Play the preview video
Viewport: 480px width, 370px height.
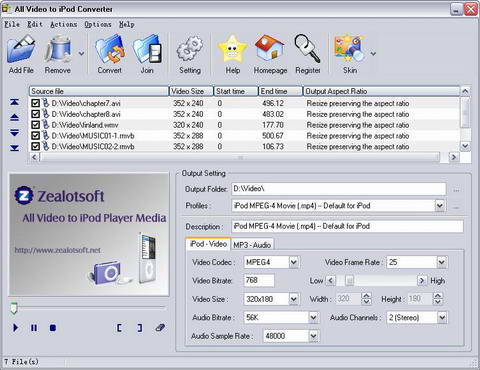(x=15, y=328)
